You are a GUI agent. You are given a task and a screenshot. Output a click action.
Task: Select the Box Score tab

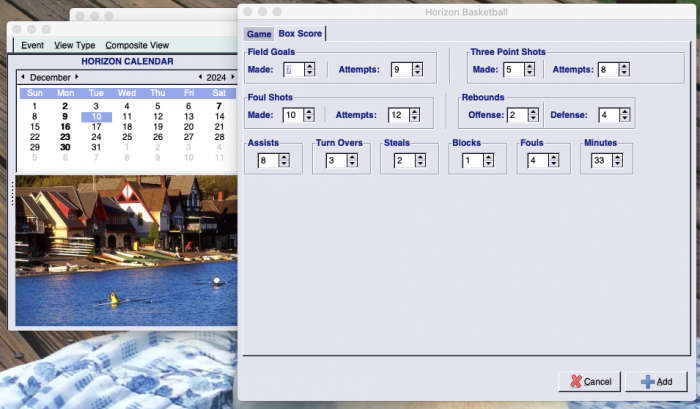pos(300,34)
